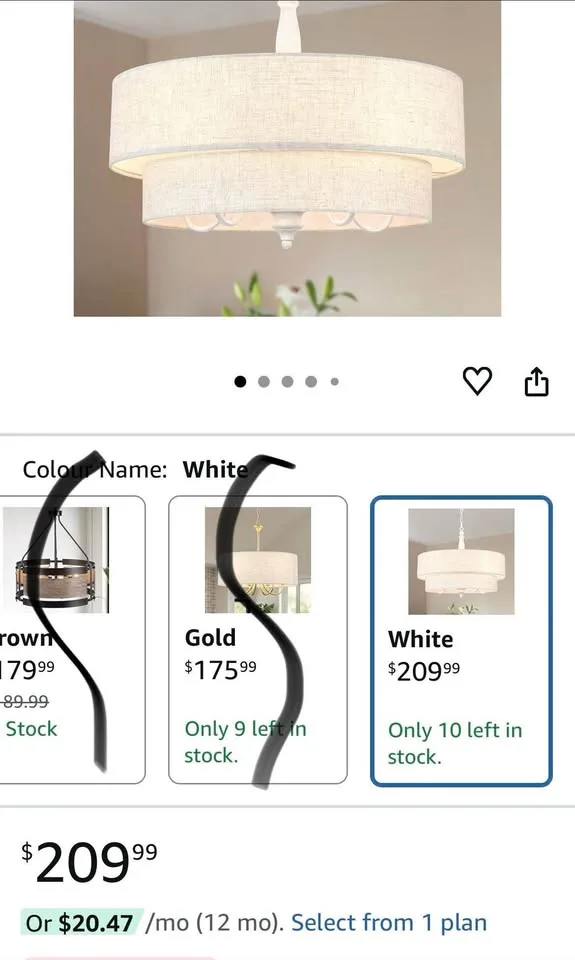The height and width of the screenshot is (960, 575).
Task: Go to the small last carousel dot
Action: [334, 381]
